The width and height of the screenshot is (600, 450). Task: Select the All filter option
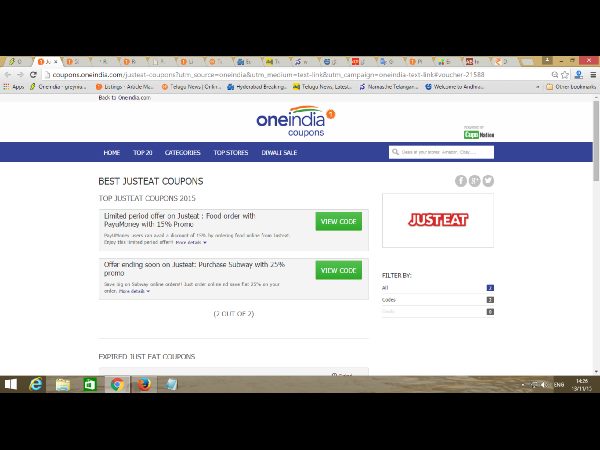(386, 287)
